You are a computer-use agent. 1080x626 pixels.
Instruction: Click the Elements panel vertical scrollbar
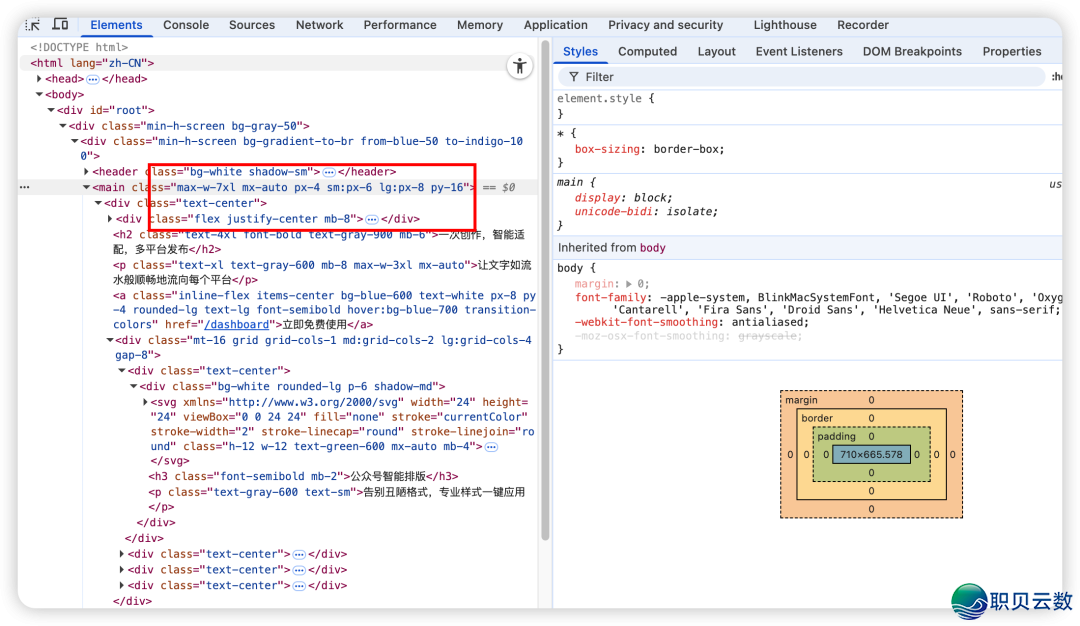point(546,291)
